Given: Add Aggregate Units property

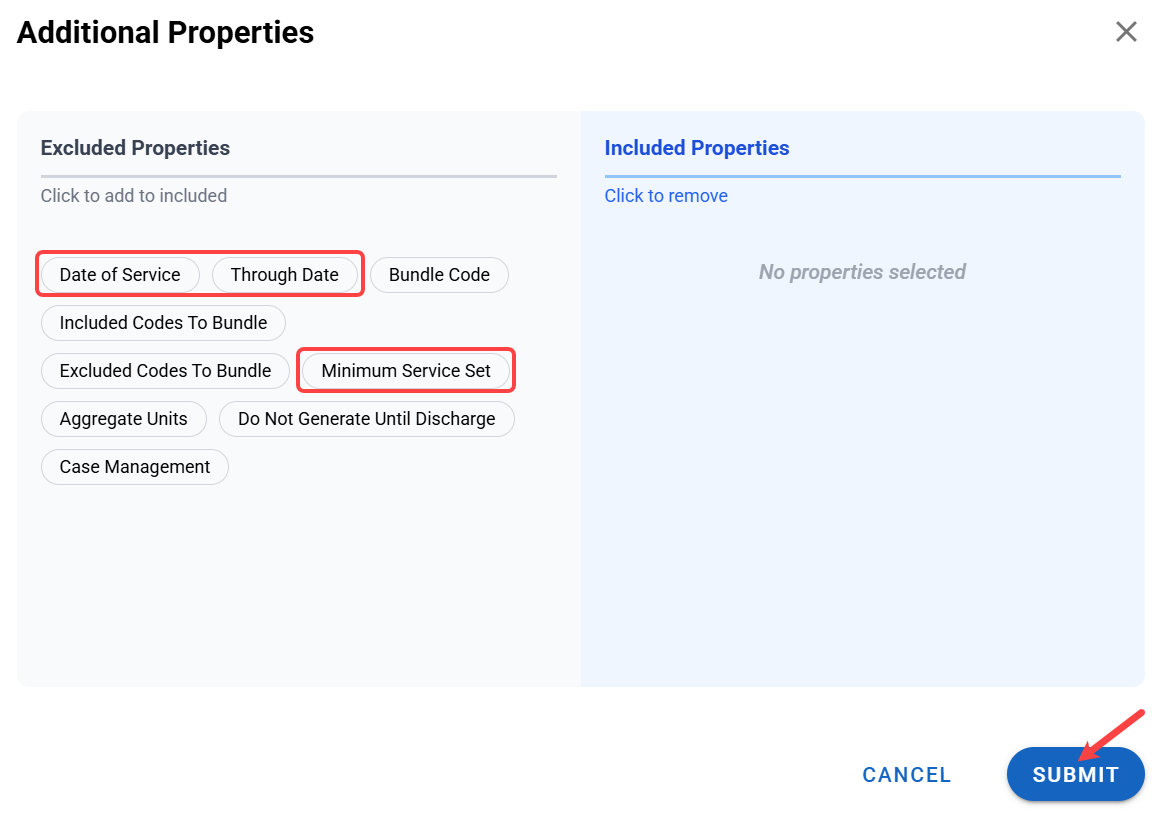Looking at the screenshot, I should tap(123, 419).
